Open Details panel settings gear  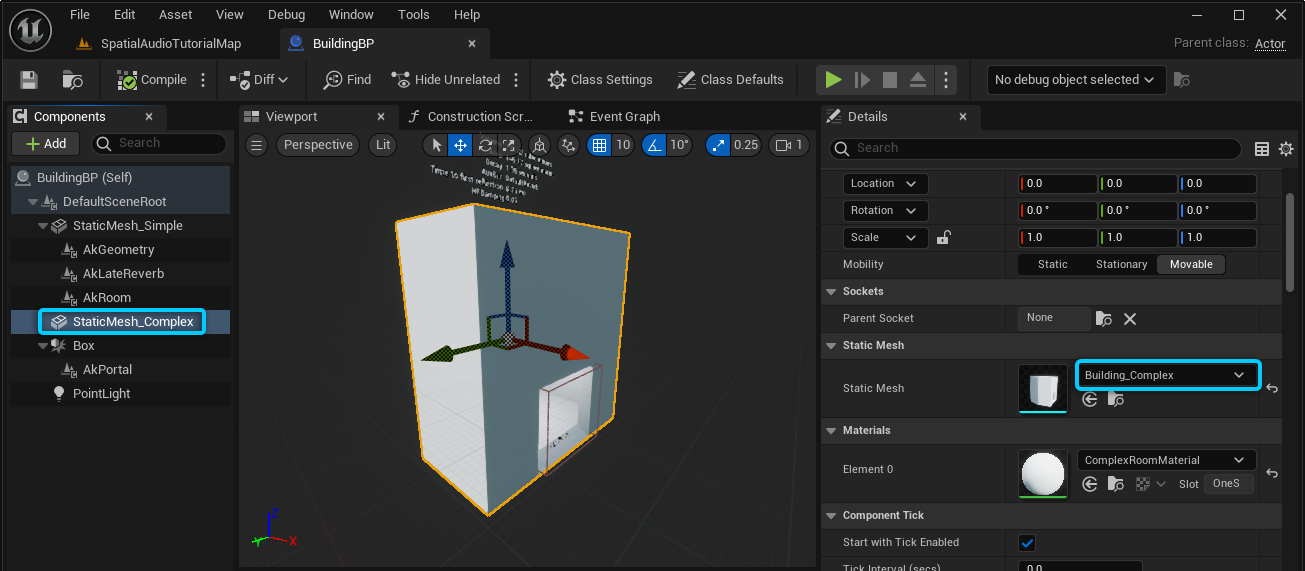click(1286, 148)
